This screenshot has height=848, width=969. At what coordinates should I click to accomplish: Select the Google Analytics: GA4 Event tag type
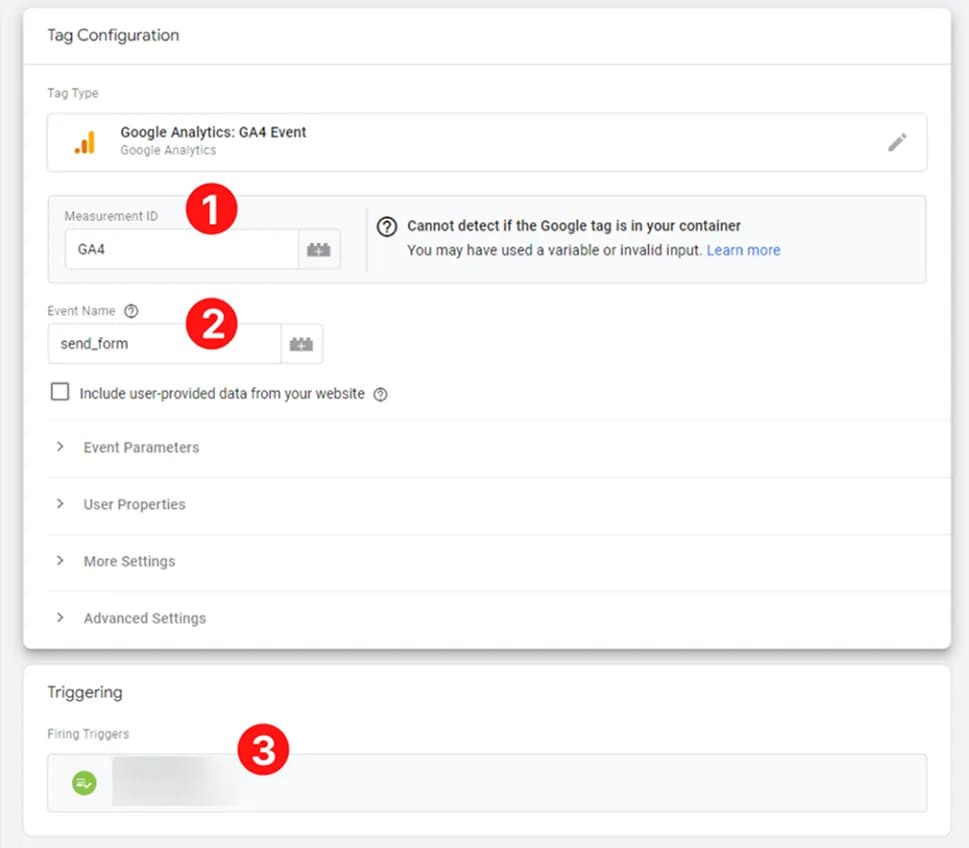click(x=487, y=142)
